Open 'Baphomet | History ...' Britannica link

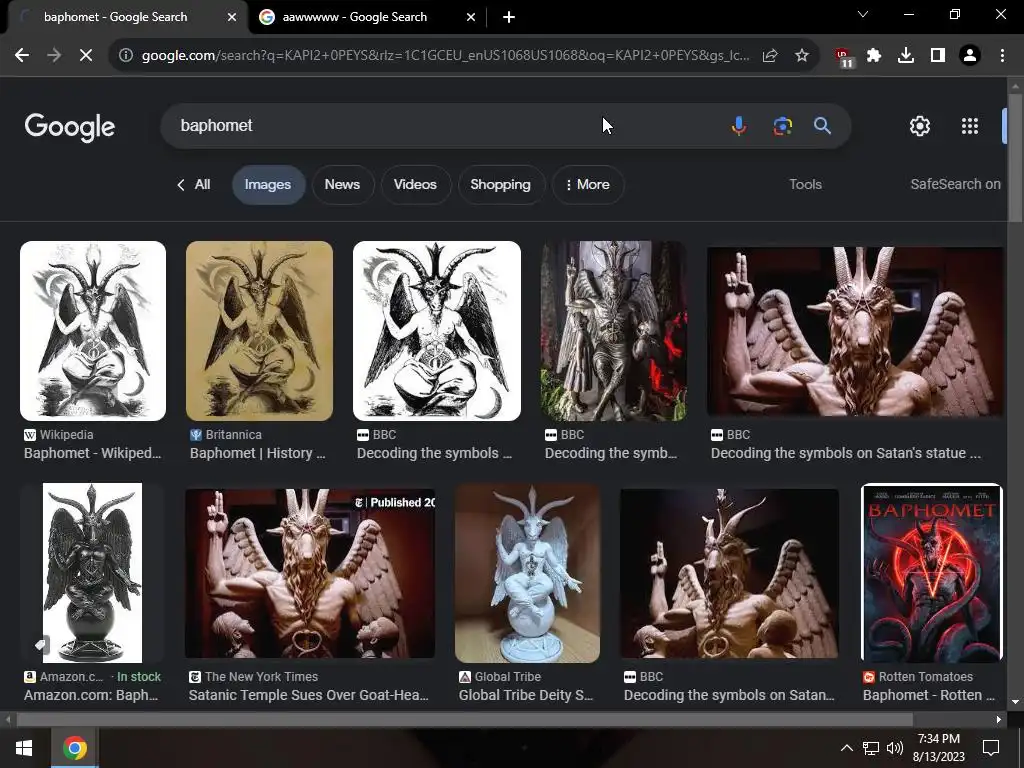(x=257, y=453)
